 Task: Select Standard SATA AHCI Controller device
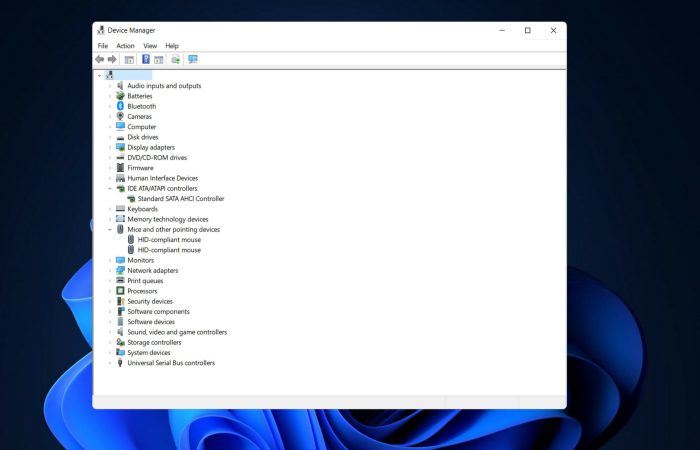point(181,199)
